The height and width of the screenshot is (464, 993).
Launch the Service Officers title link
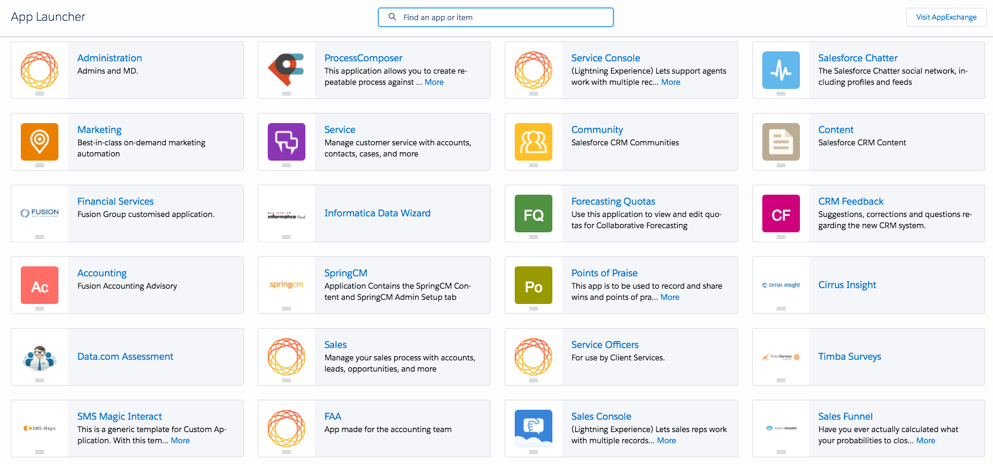tap(605, 345)
